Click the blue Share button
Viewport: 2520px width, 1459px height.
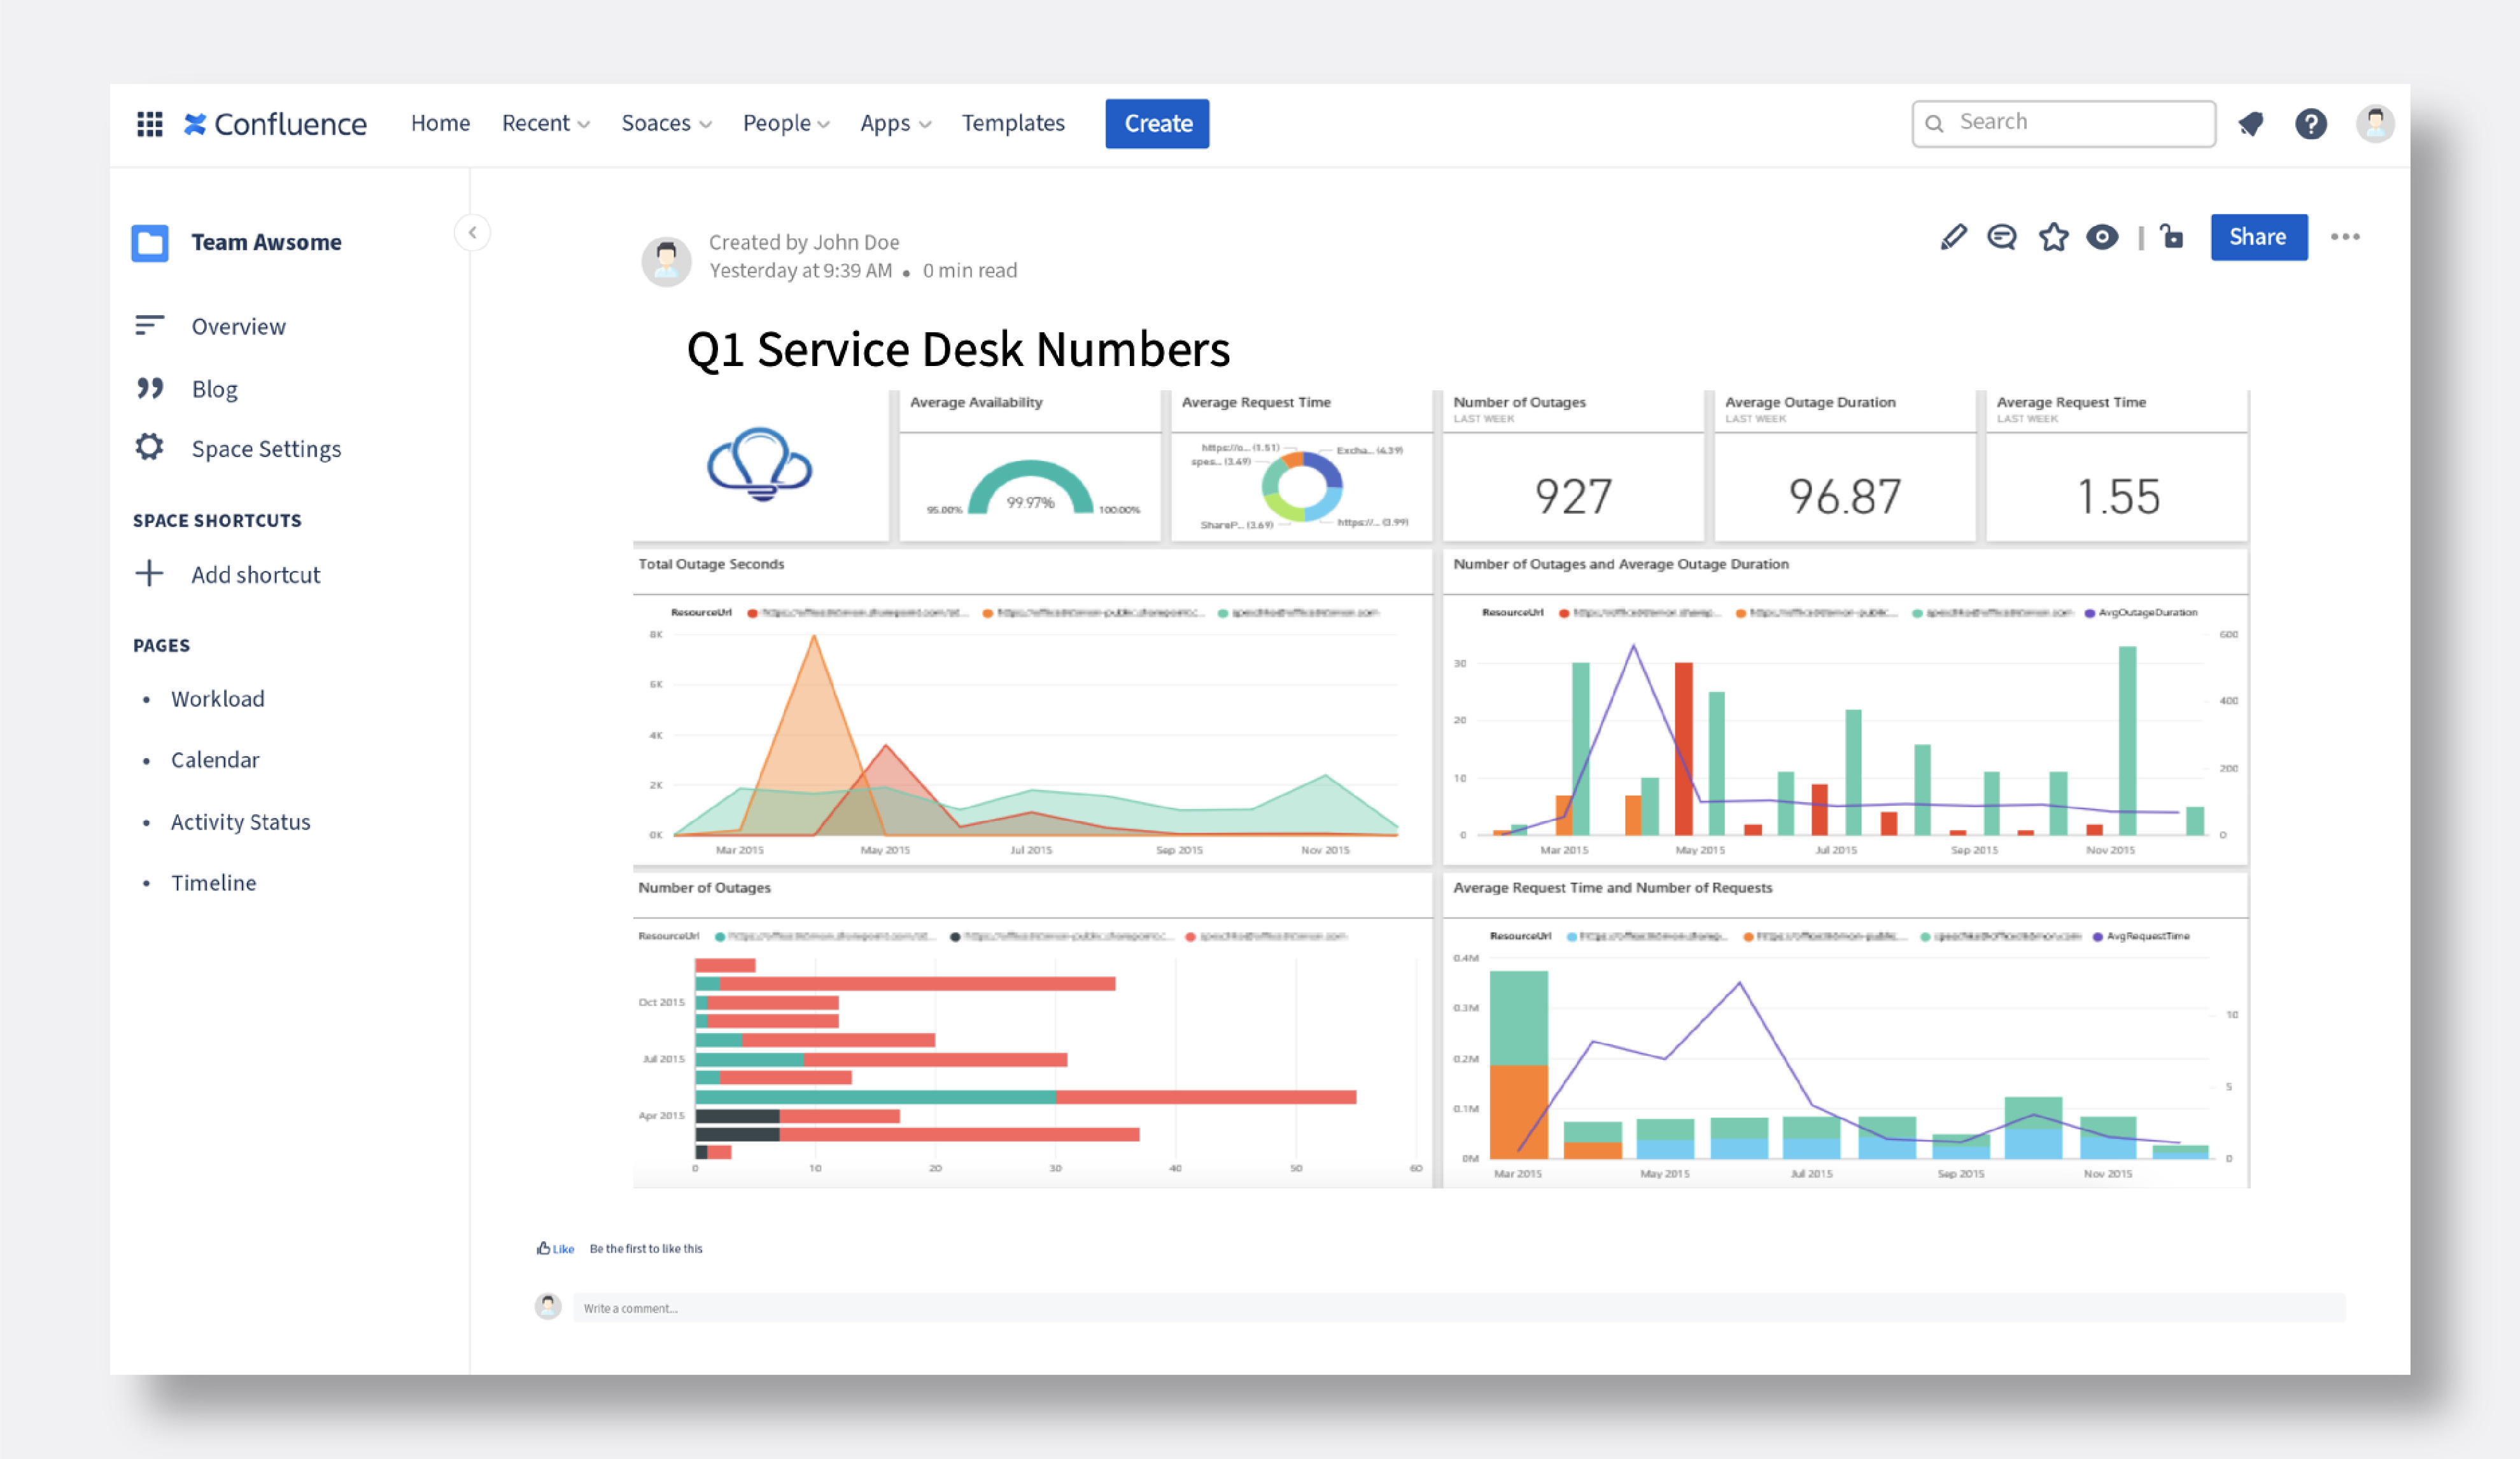point(2259,237)
